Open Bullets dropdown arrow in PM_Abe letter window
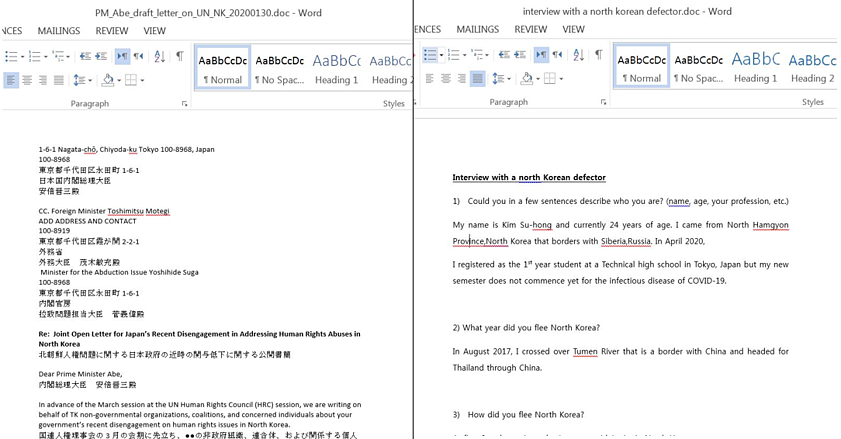 click(23, 57)
